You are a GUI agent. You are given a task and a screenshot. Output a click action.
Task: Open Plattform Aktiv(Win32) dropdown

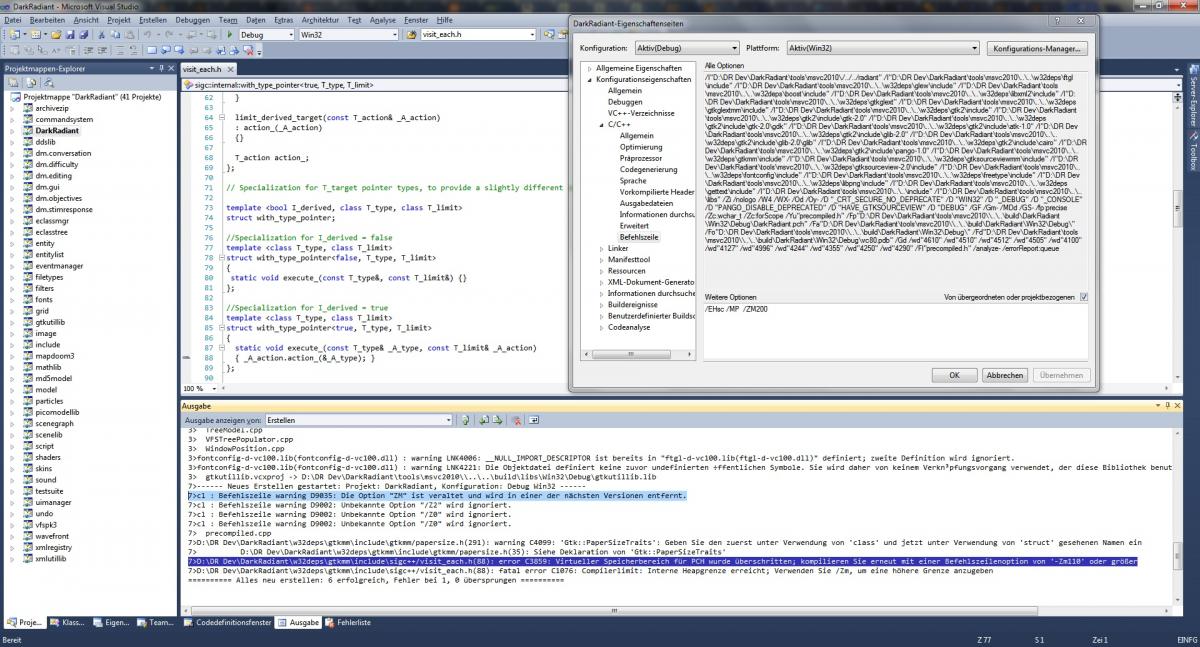tap(881, 48)
